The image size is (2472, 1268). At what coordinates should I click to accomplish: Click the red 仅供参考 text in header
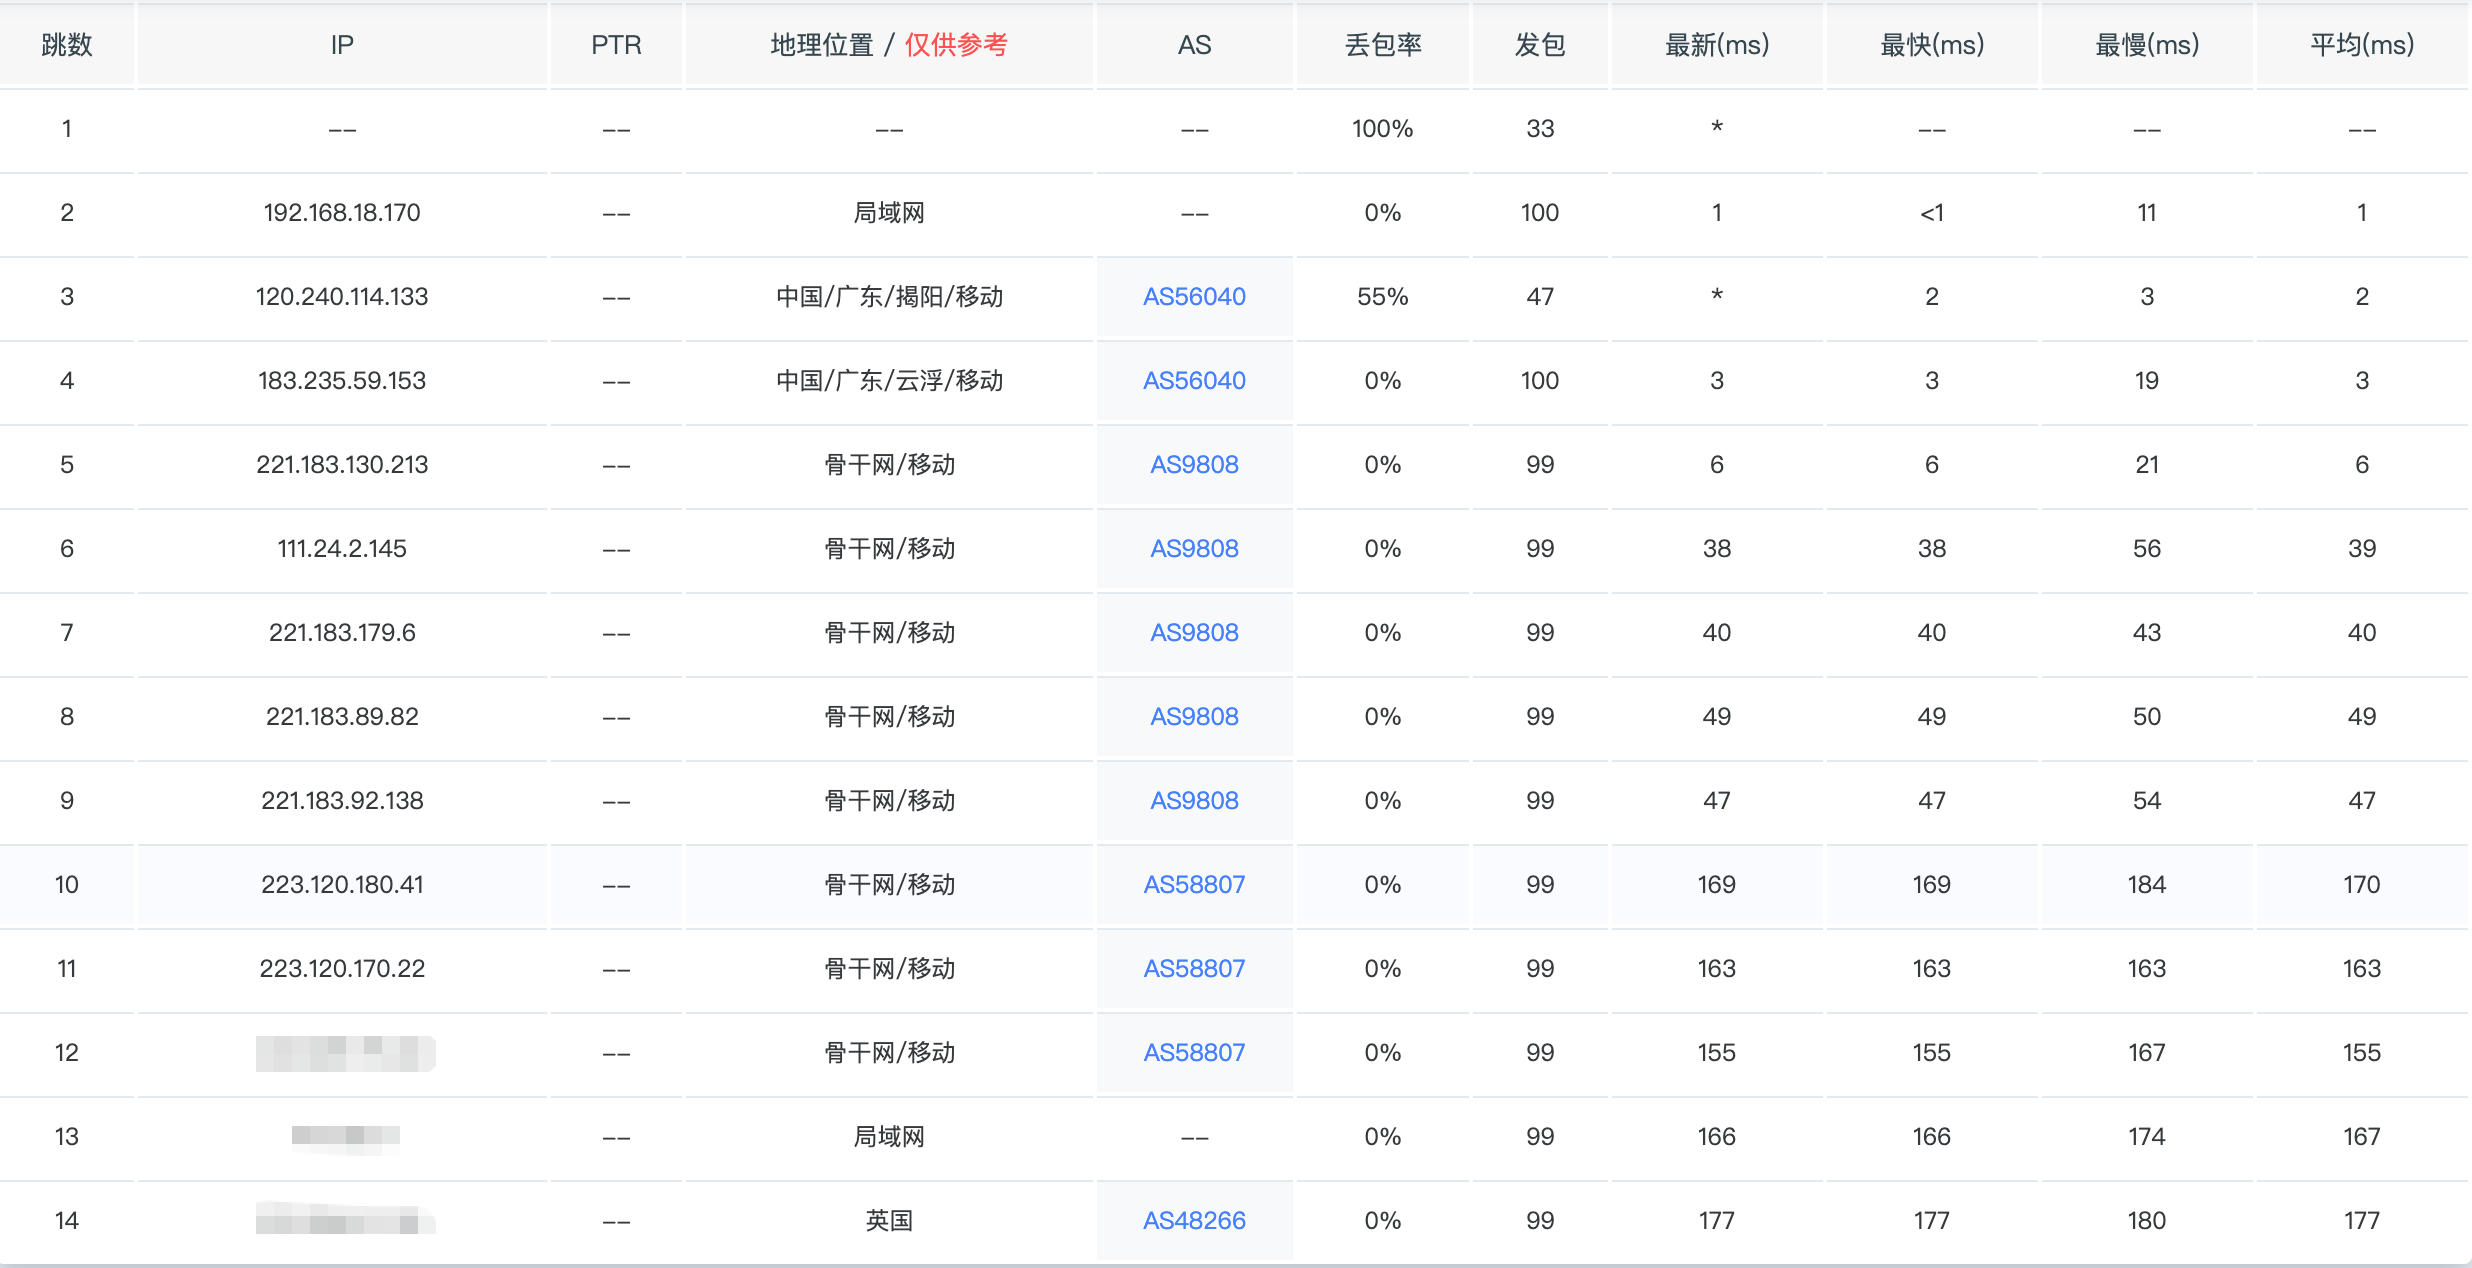tap(956, 45)
